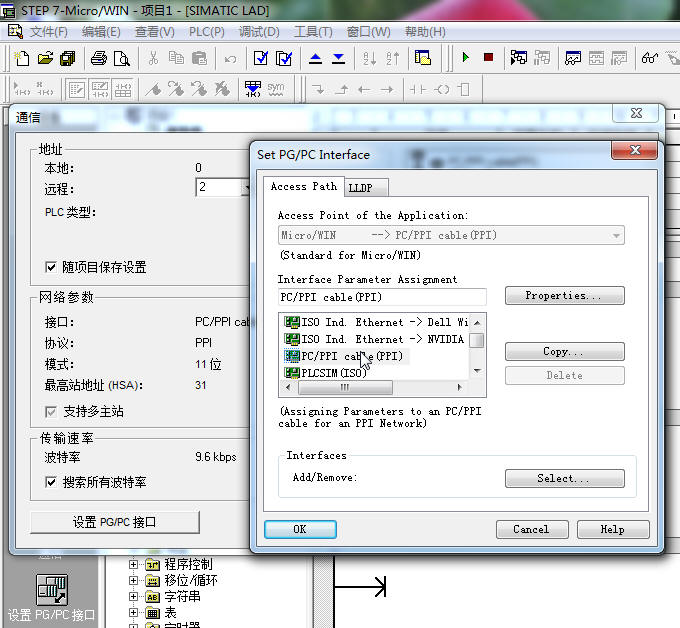Click the 设置 PG/PC 接口 button
Viewport: 680px width, 628px height.
114,522
